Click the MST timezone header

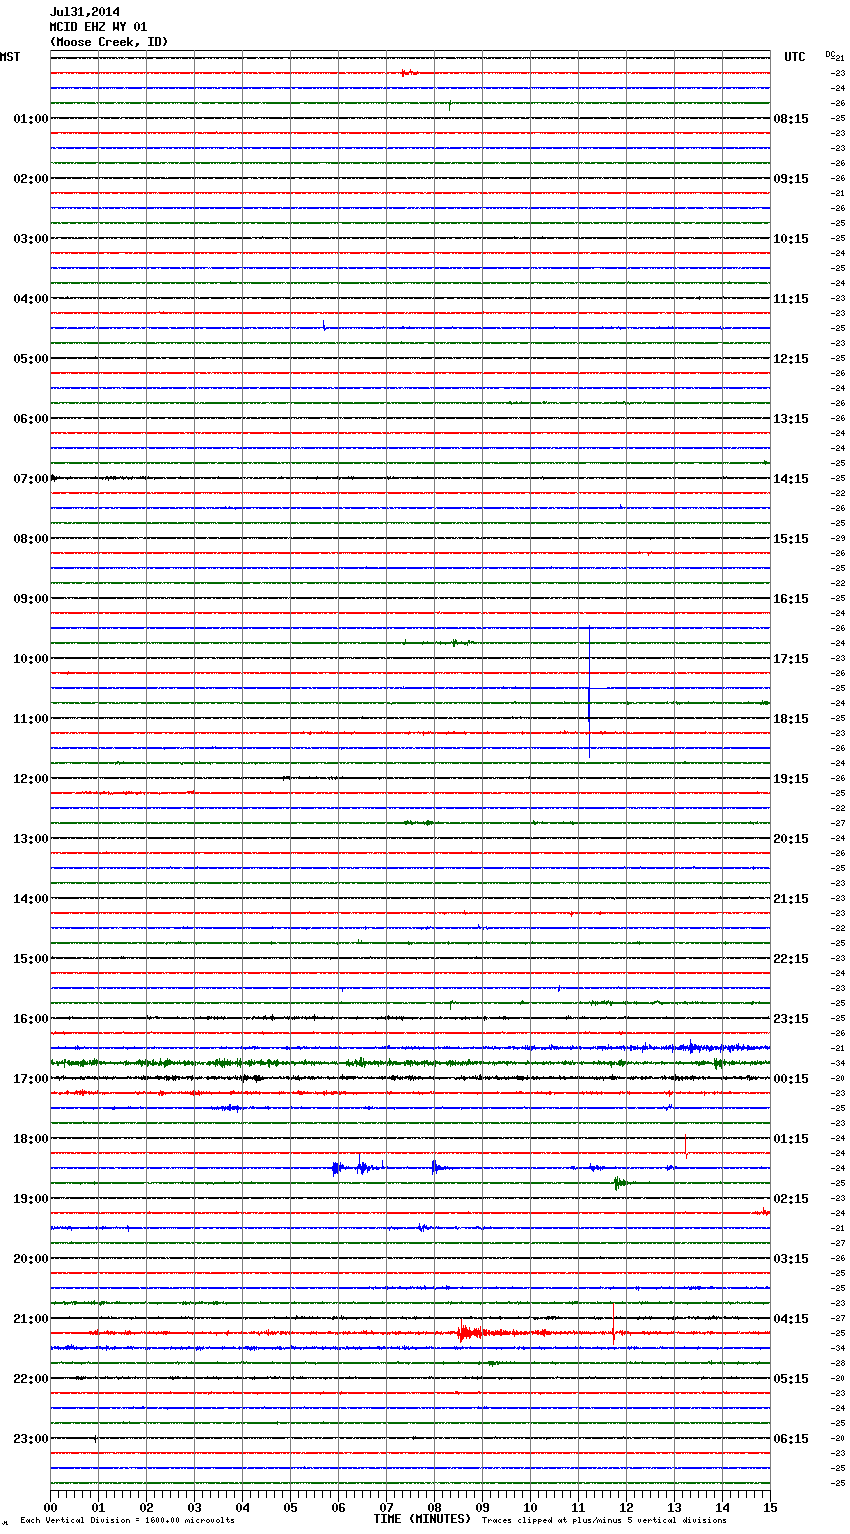pyautogui.click(x=10, y=57)
